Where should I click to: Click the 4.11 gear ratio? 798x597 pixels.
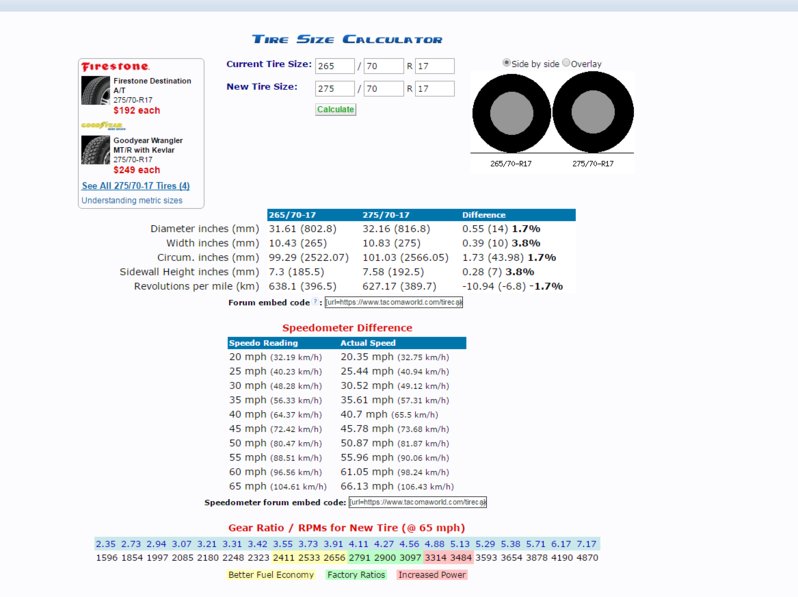[x=358, y=544]
